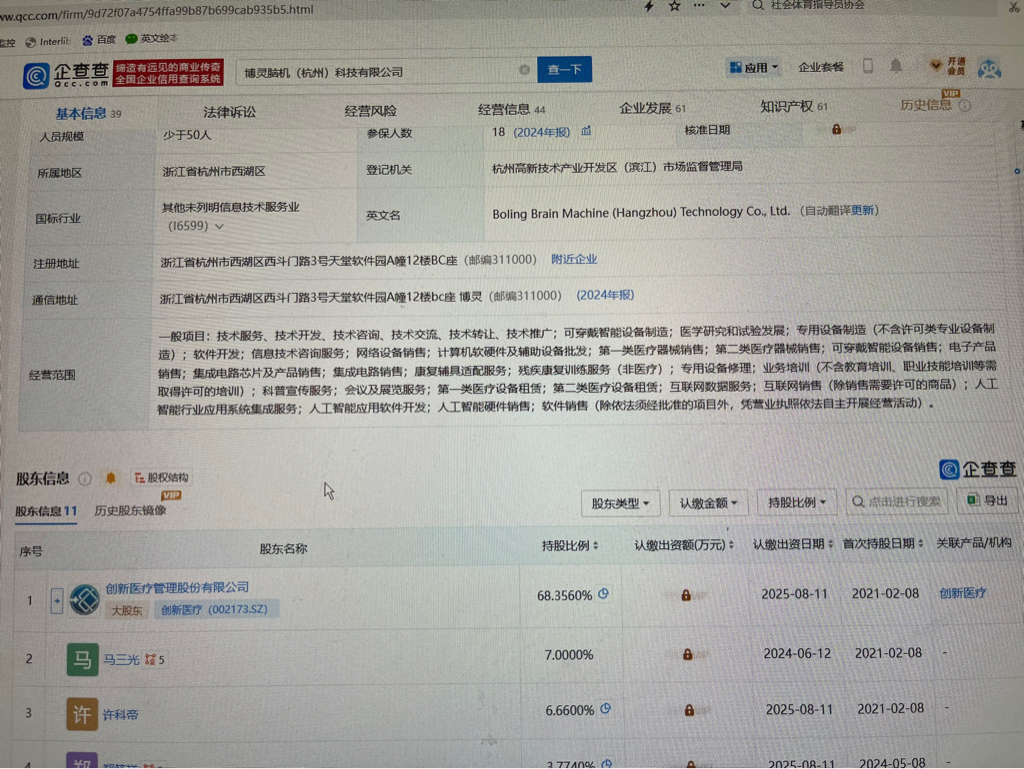The image size is (1024, 769).
Task: Click the lock icon in 马三光 row
Action: (x=688, y=653)
